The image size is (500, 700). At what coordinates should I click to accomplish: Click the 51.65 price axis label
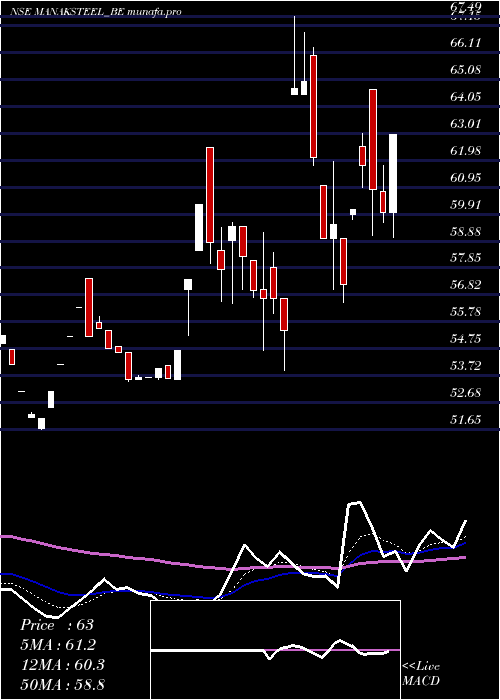coord(466,419)
